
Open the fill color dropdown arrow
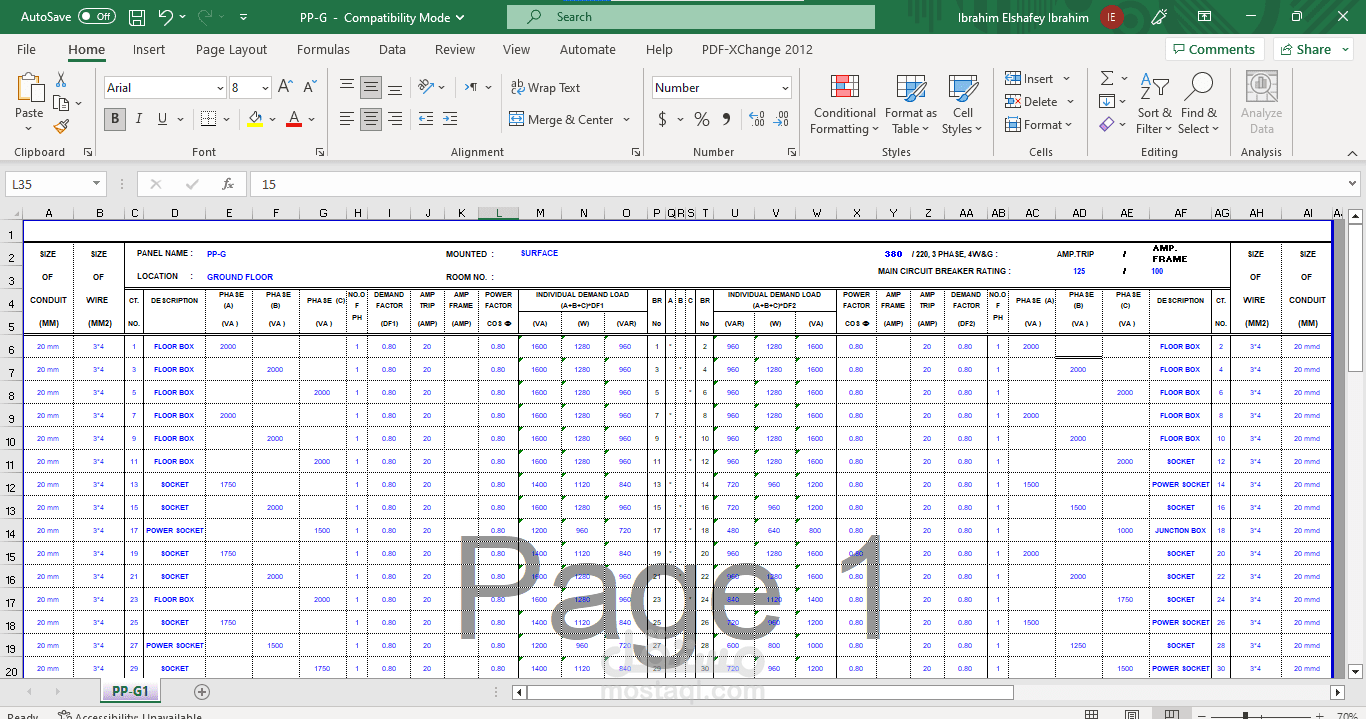pos(273,119)
